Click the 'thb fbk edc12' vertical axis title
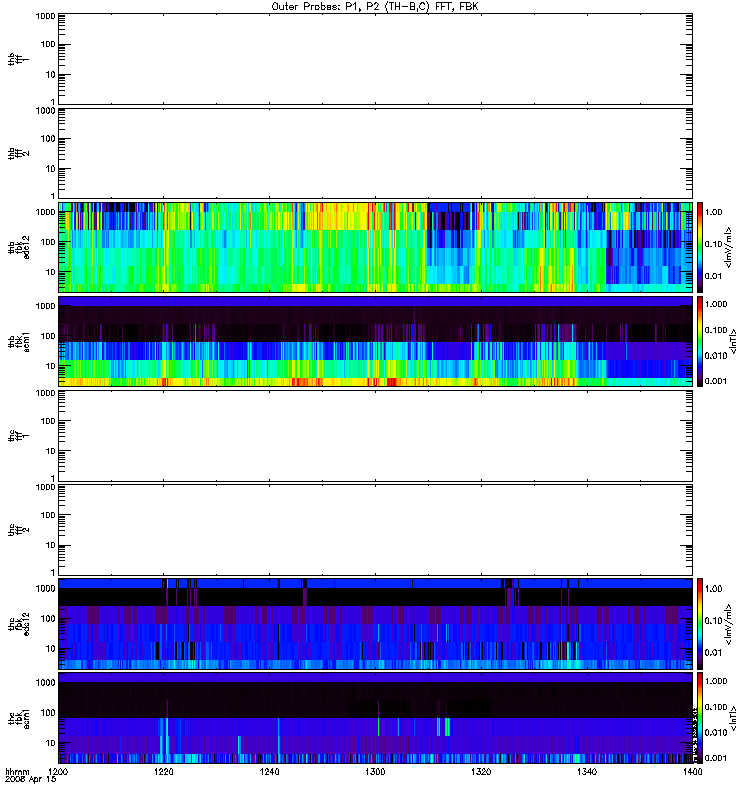This screenshot has width=750, height=800. pos(19,247)
